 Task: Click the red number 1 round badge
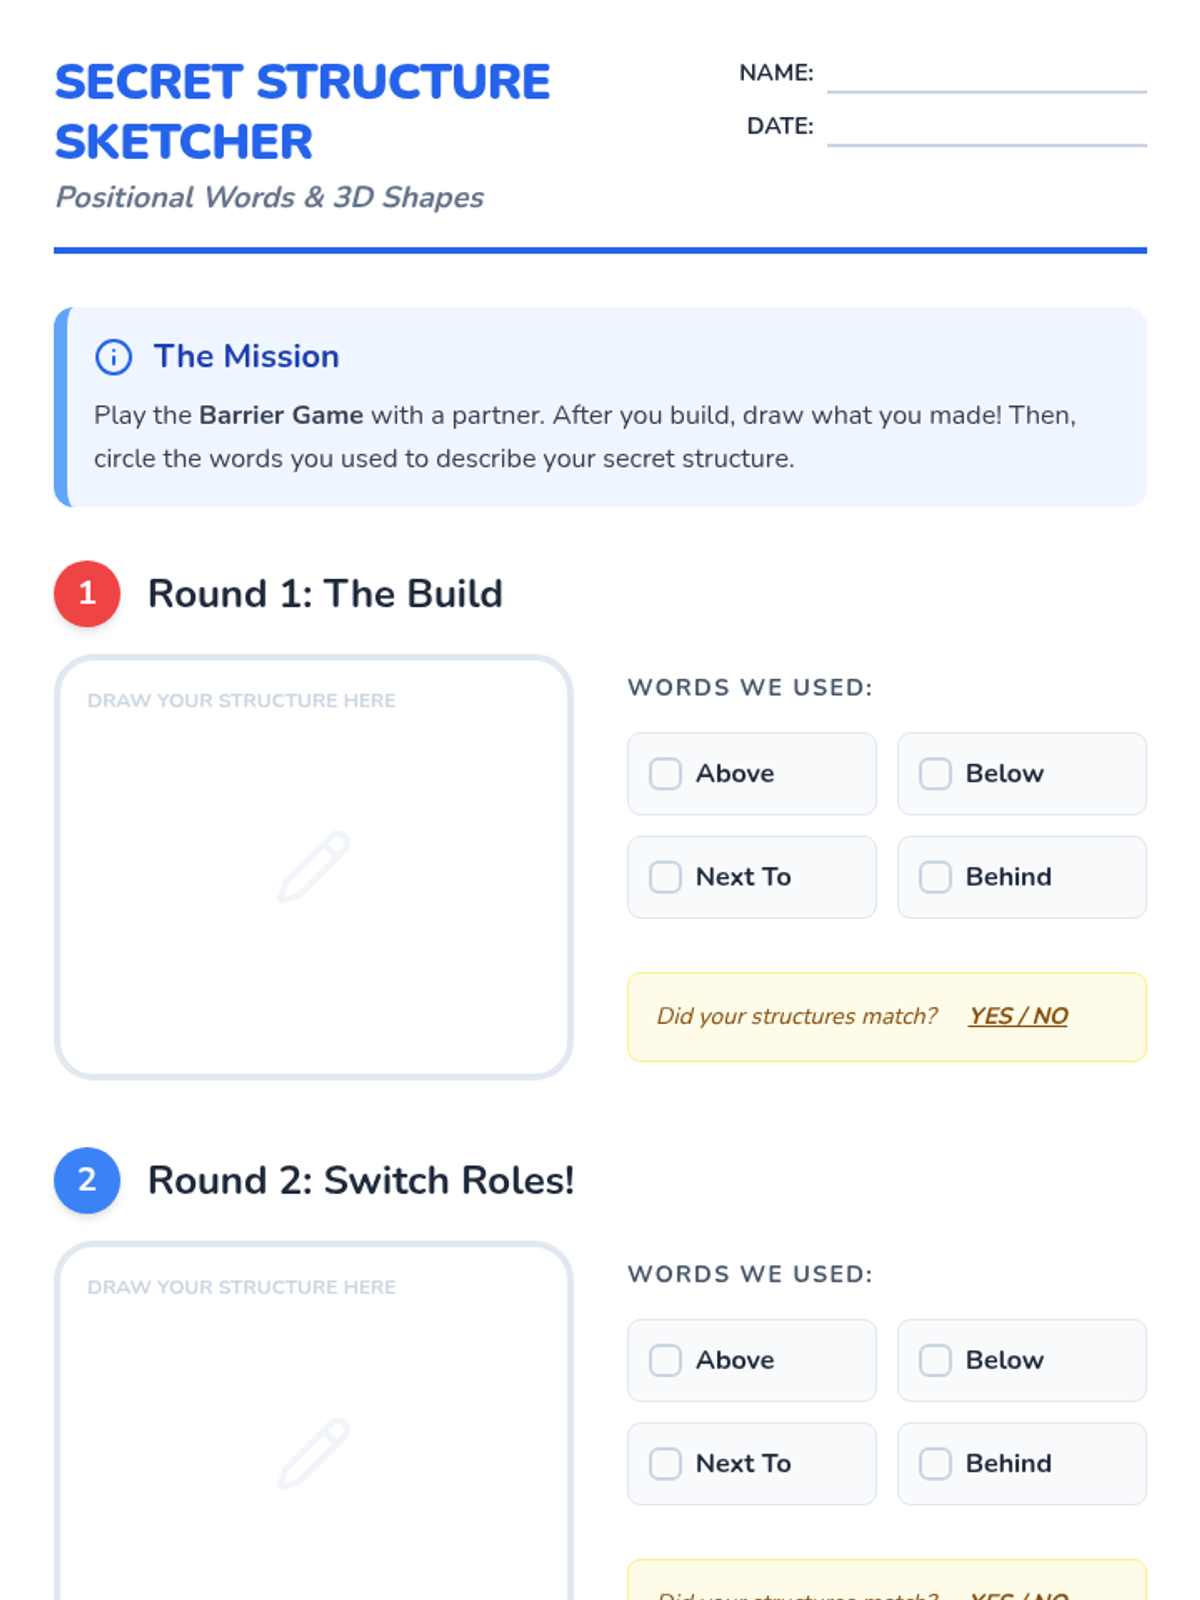87,594
